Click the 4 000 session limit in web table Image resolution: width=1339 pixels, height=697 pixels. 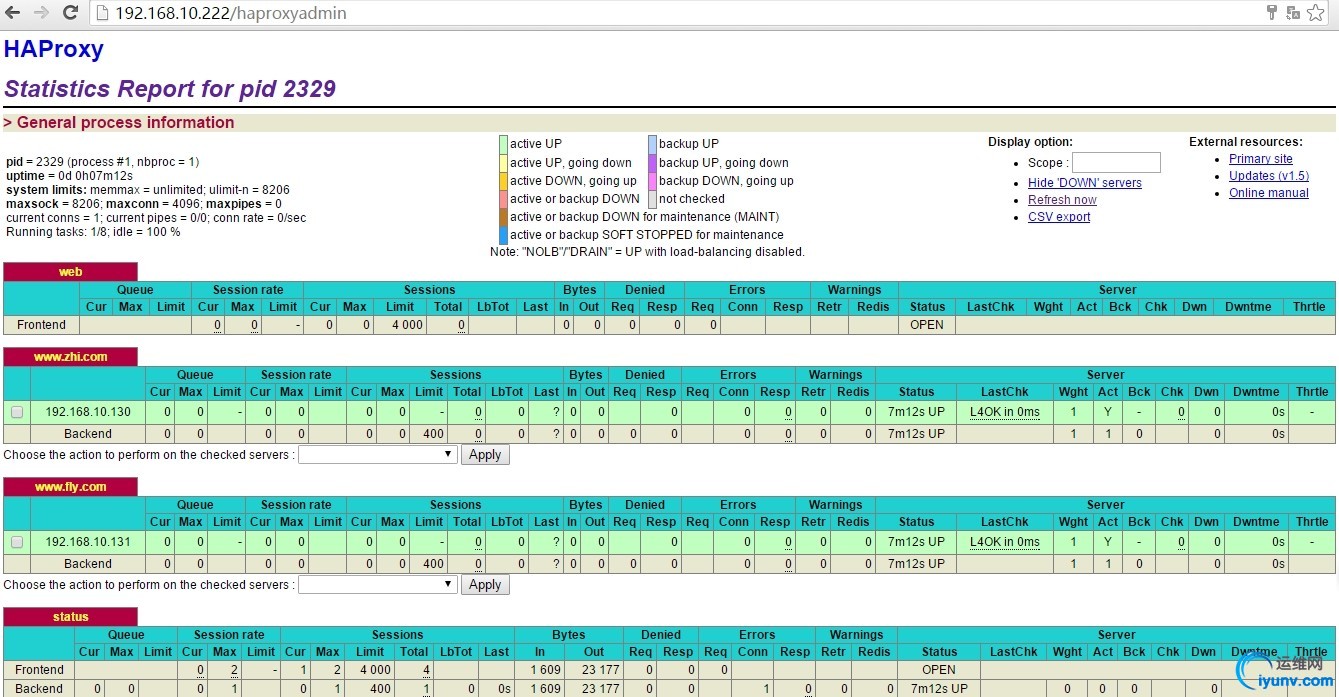[400, 325]
